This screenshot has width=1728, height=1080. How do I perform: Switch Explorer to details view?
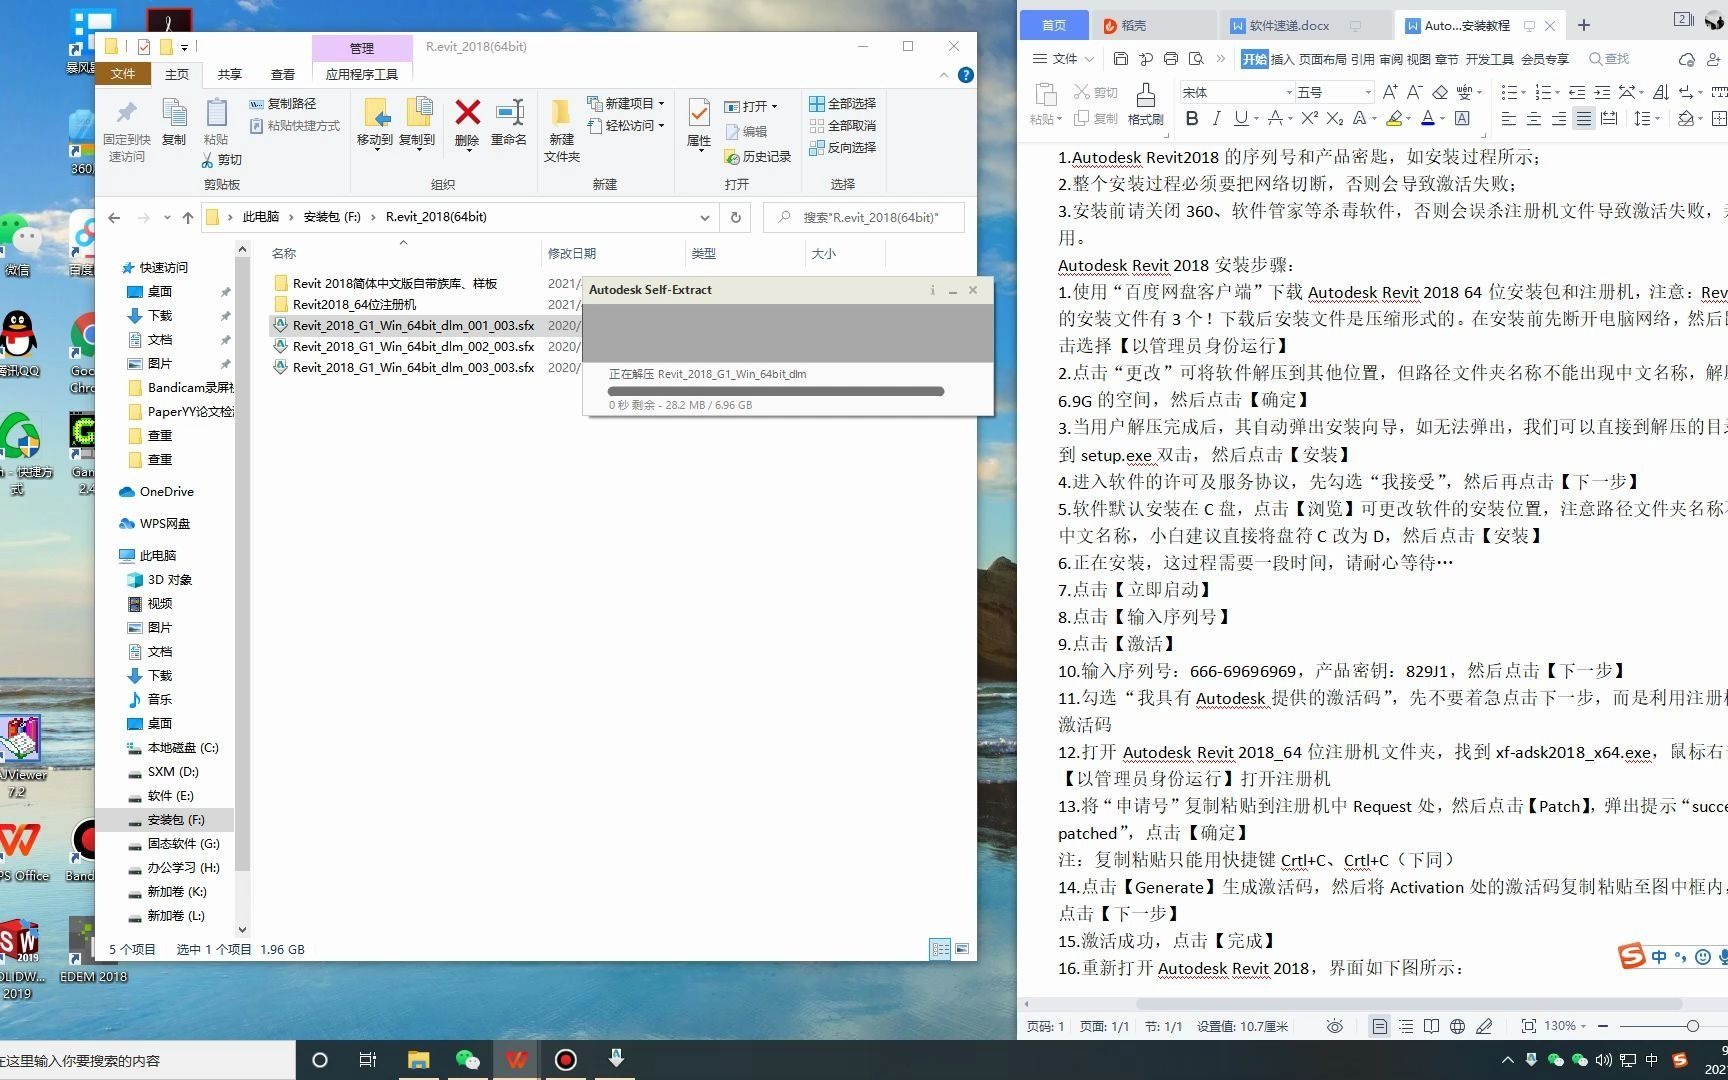(940, 949)
